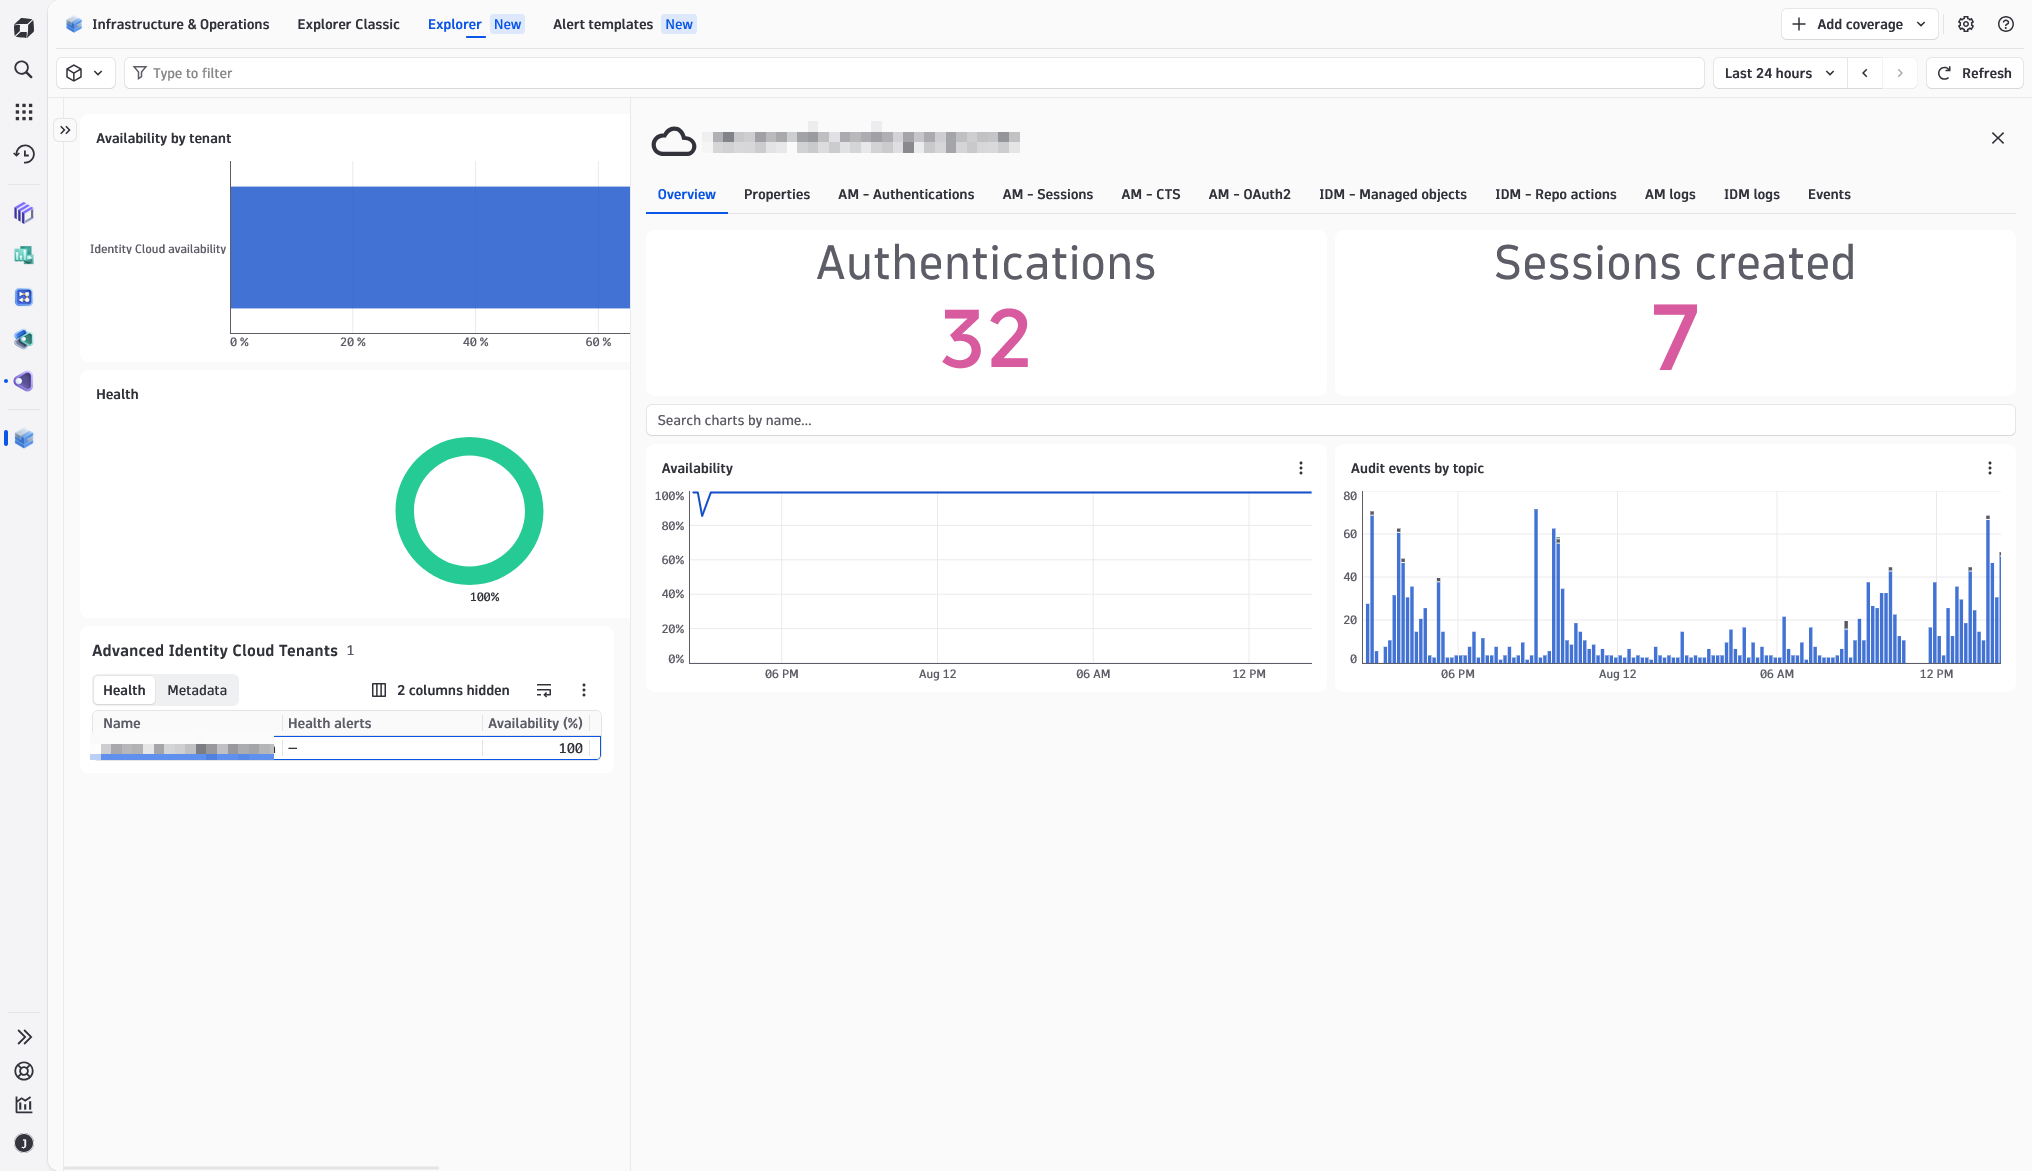Sort by Availability (%) column header

click(x=535, y=723)
